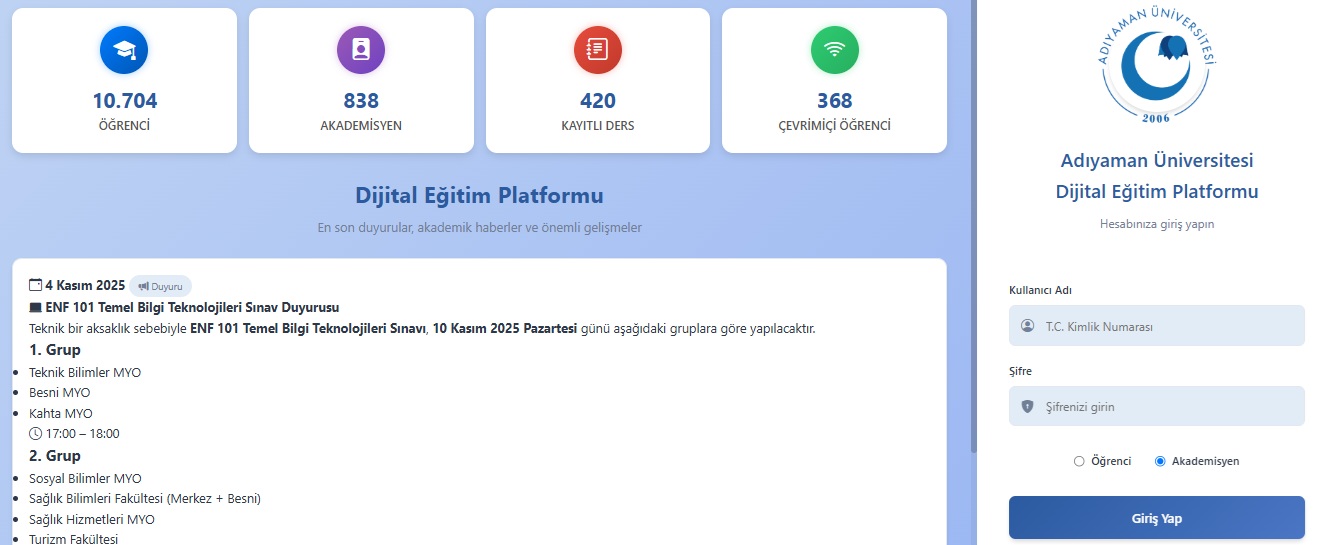Click the graduation cap student icon
Viewport: 1317px width, 545px height.
coord(124,49)
